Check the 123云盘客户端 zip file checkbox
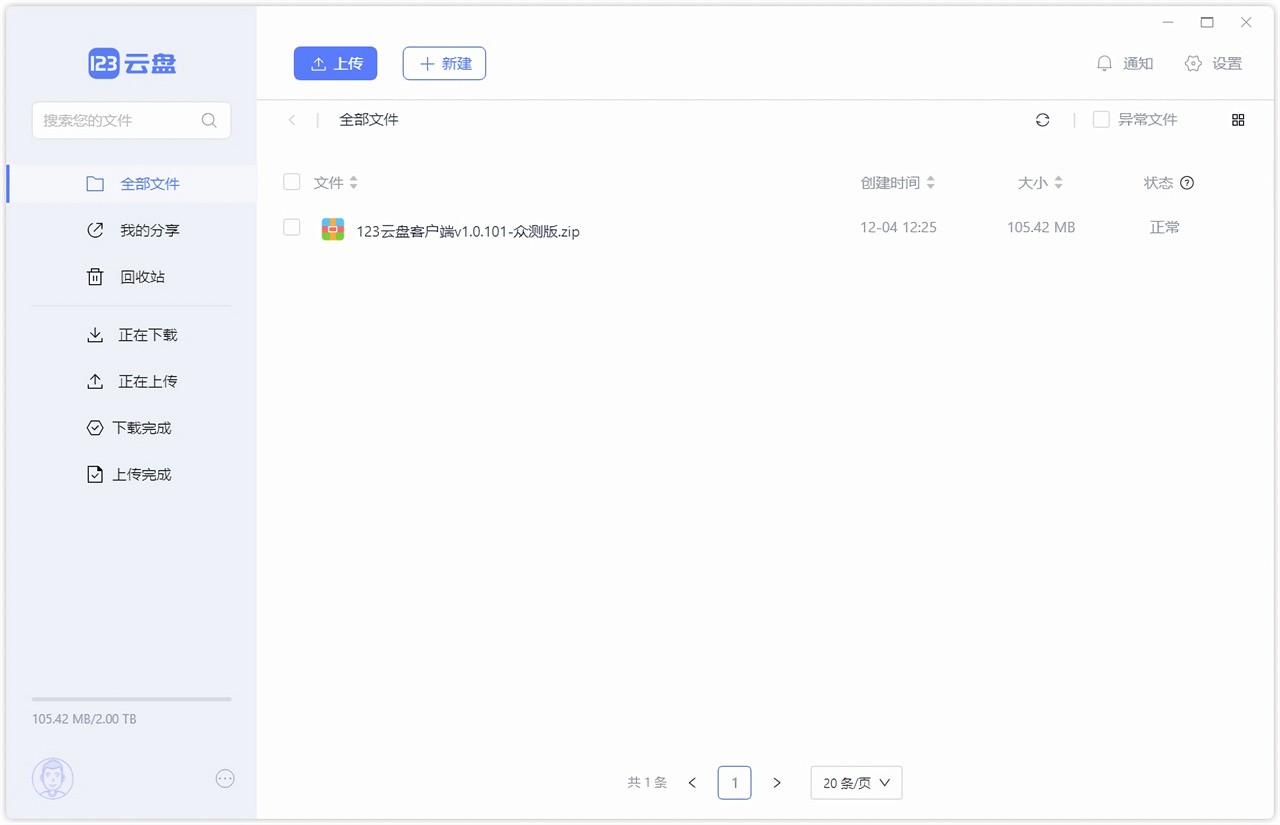 coord(292,228)
